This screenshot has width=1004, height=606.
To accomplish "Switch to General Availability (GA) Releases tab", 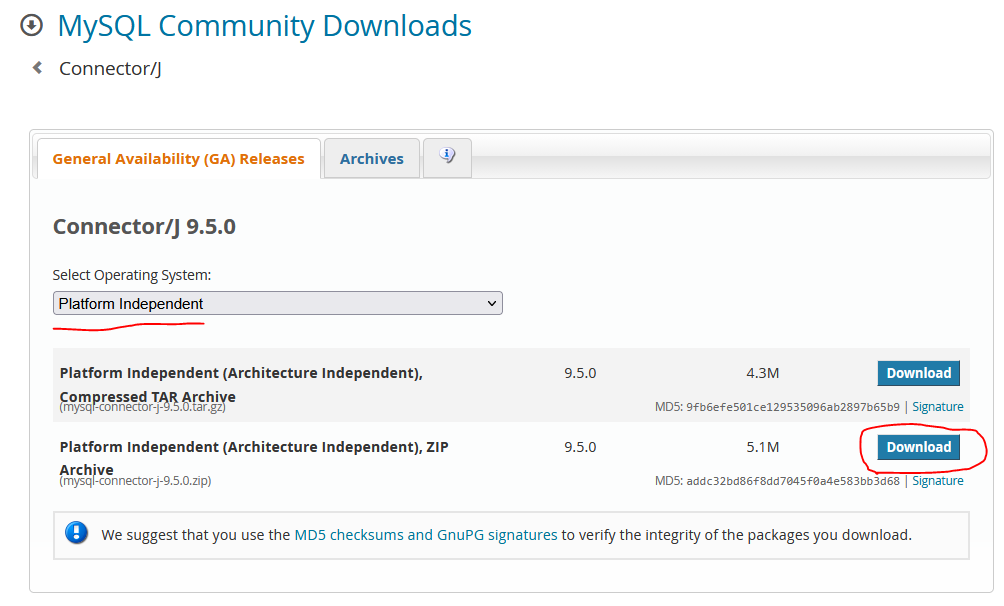I will click(x=178, y=159).
